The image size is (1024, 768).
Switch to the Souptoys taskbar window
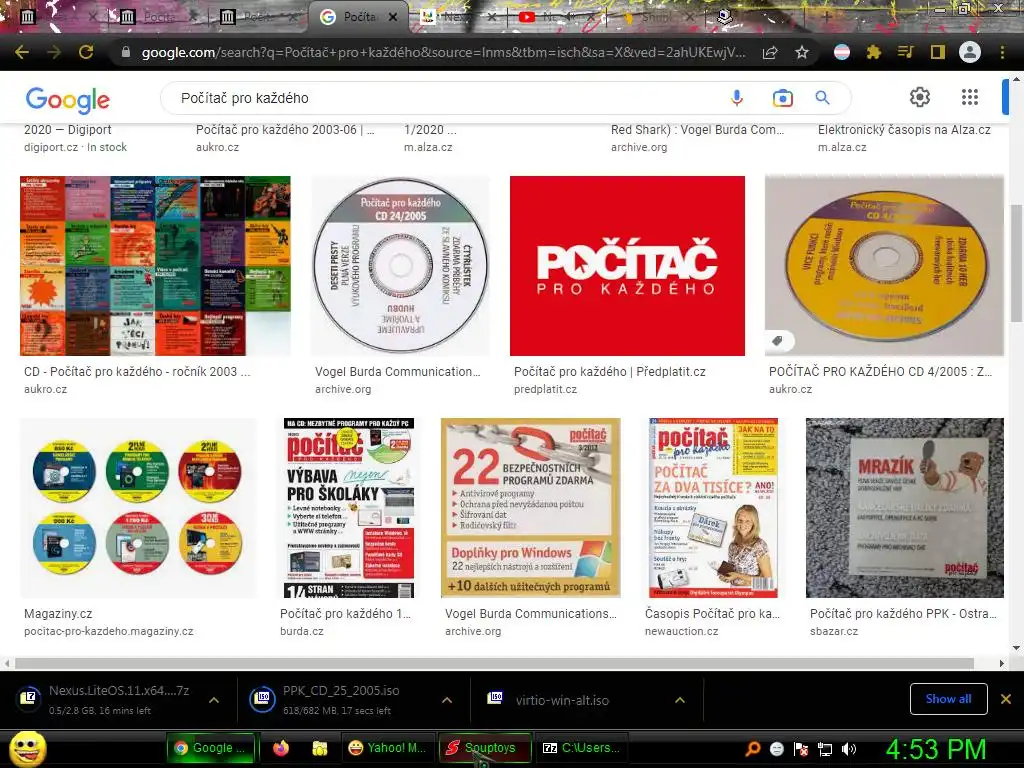tap(484, 748)
